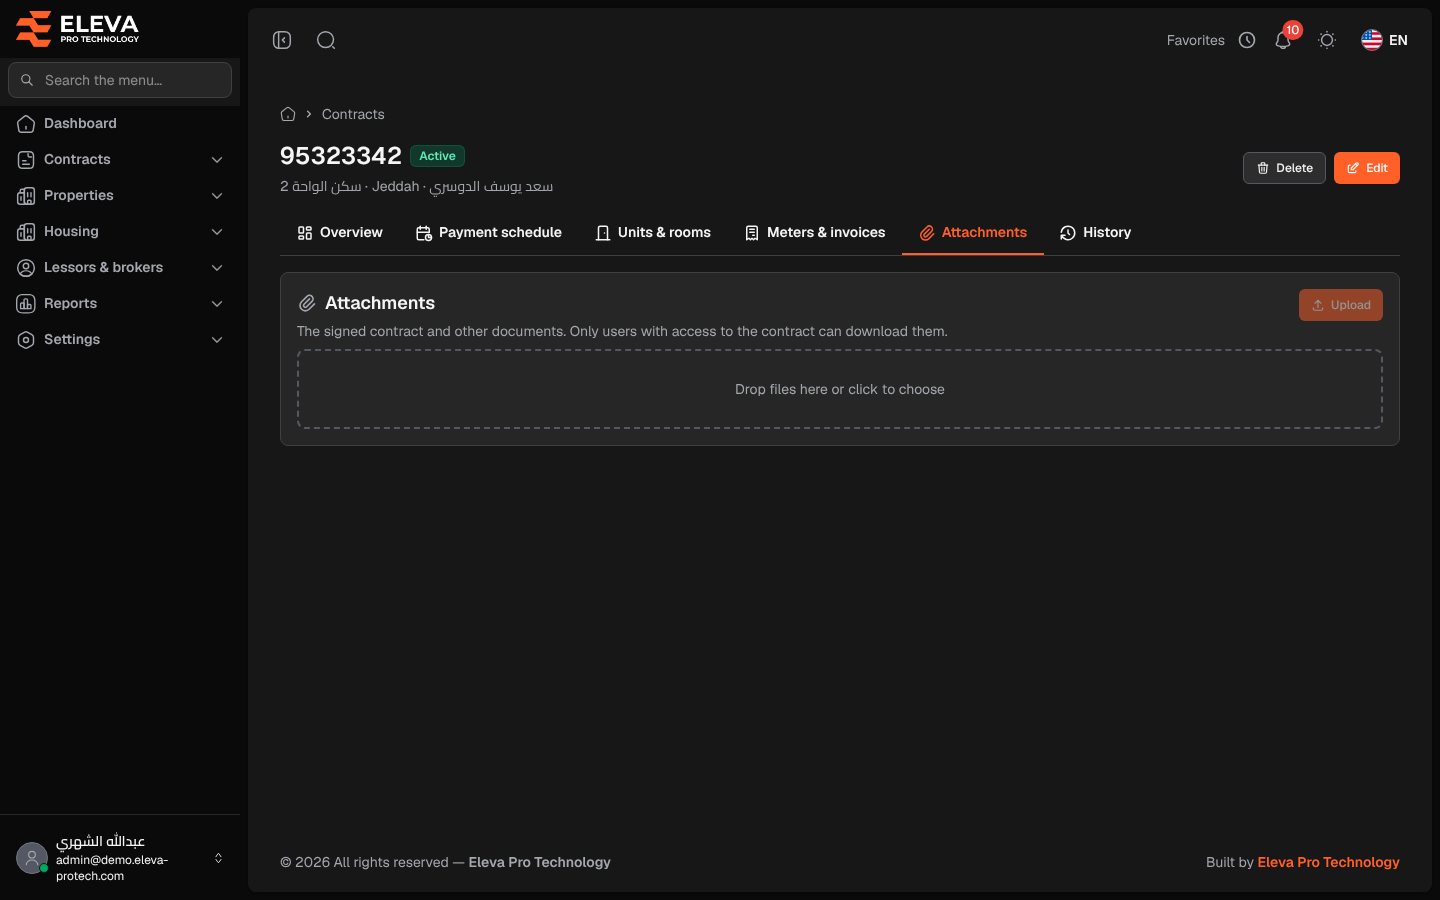Open the History tab
The height and width of the screenshot is (900, 1440).
(x=1096, y=233)
